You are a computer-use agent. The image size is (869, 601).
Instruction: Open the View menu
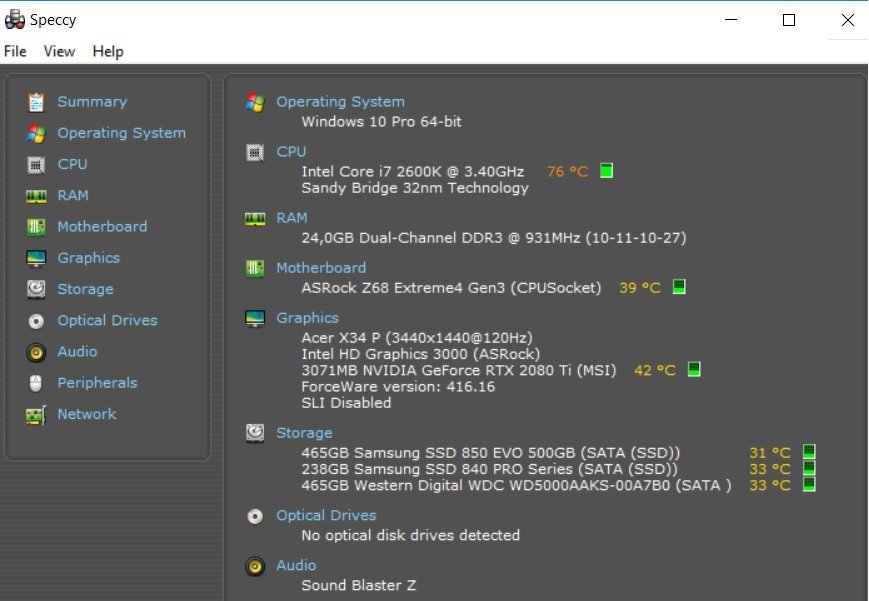pyautogui.click(x=59, y=52)
